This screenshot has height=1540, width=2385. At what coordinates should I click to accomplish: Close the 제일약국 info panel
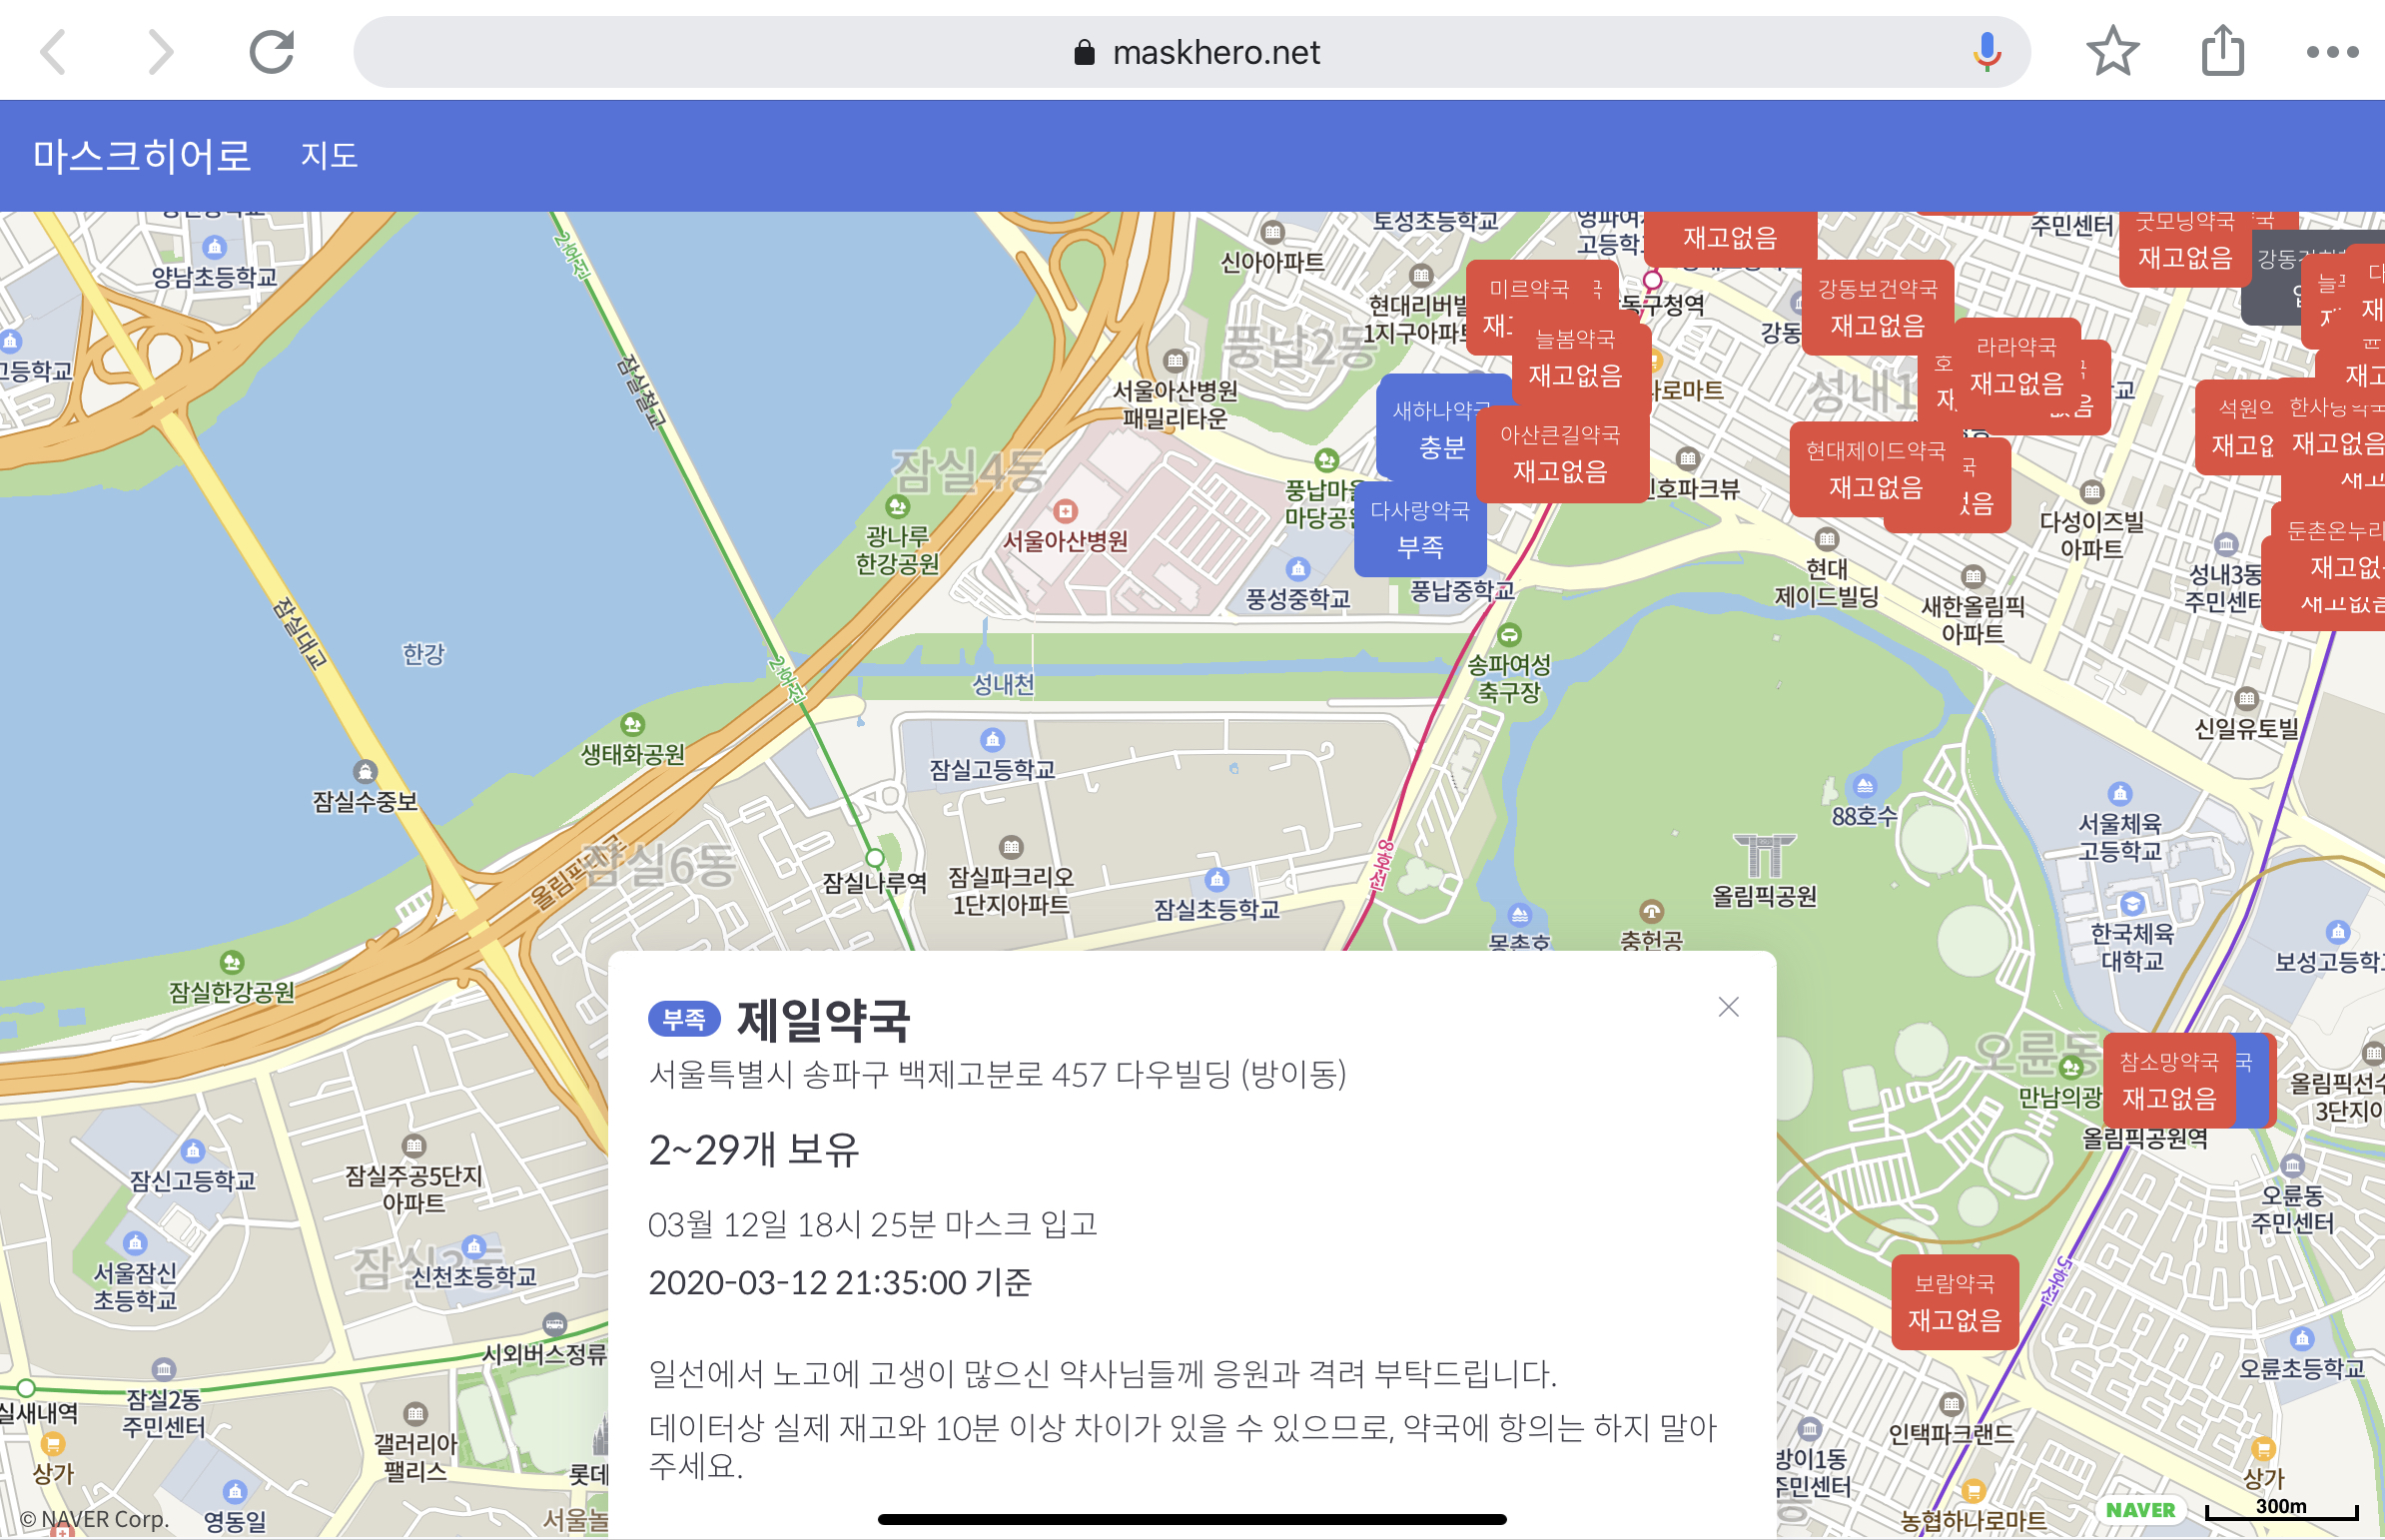click(1728, 1007)
